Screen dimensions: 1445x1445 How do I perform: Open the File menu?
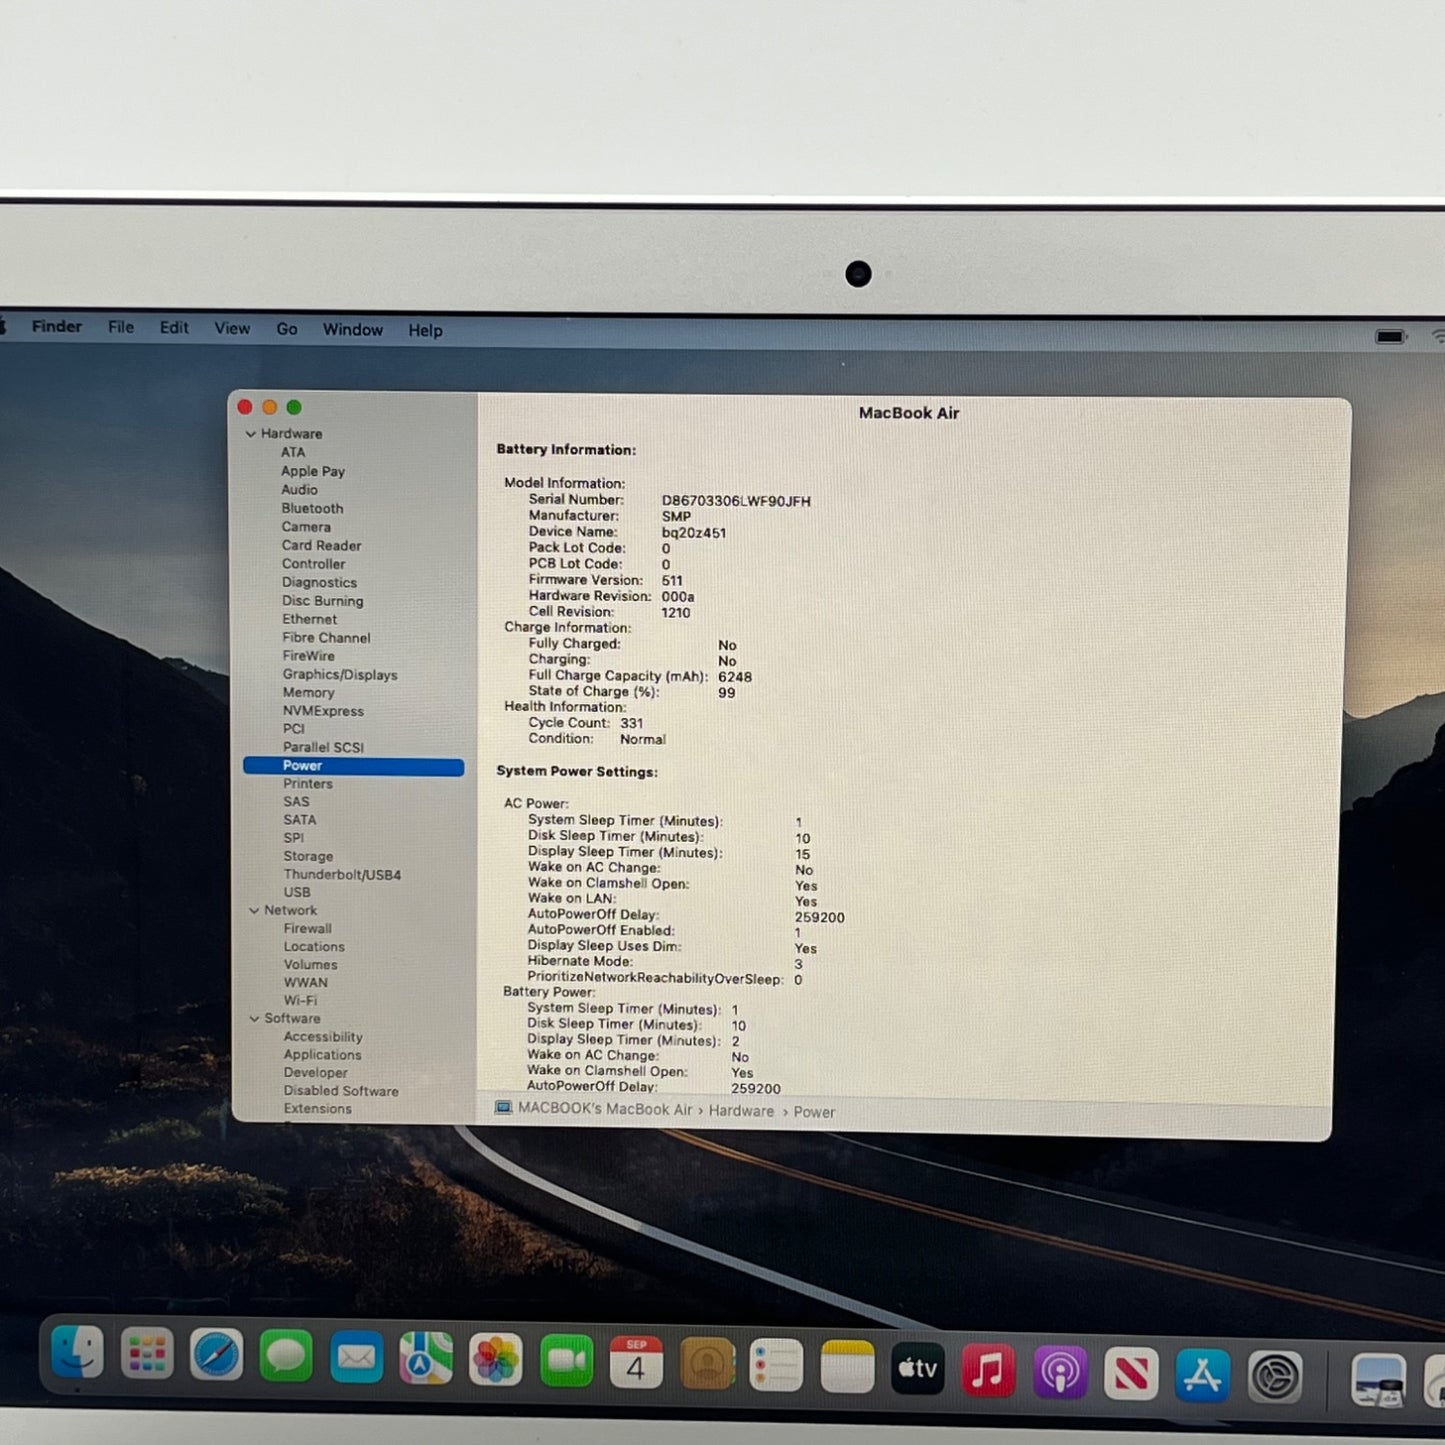pos(121,327)
